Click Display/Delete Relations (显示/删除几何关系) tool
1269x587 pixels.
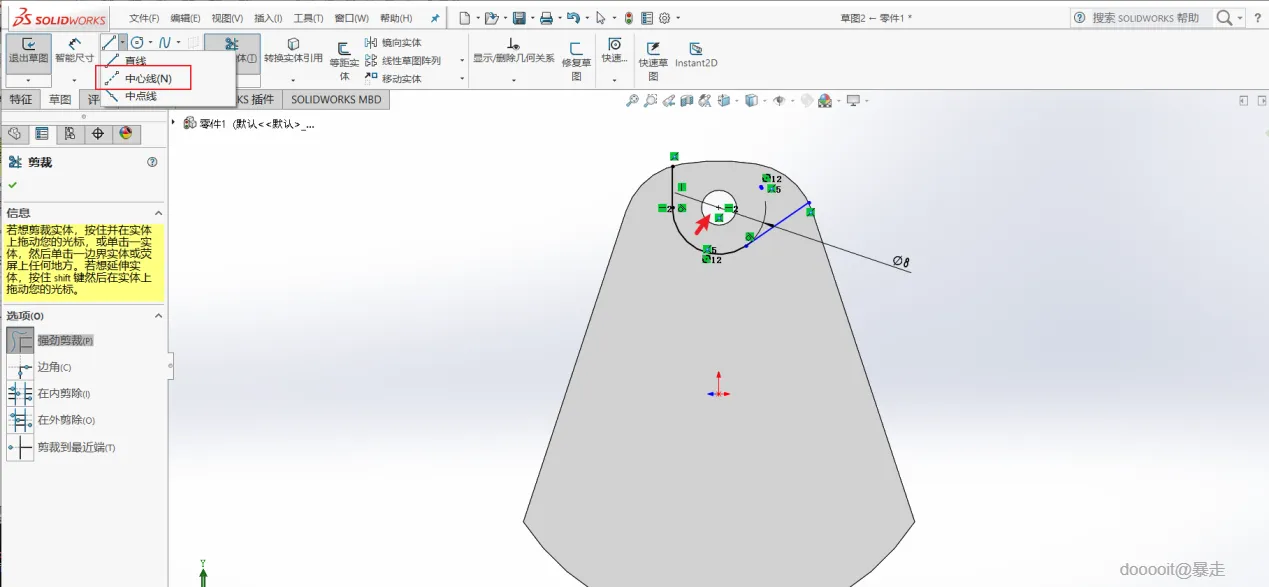[x=513, y=51]
